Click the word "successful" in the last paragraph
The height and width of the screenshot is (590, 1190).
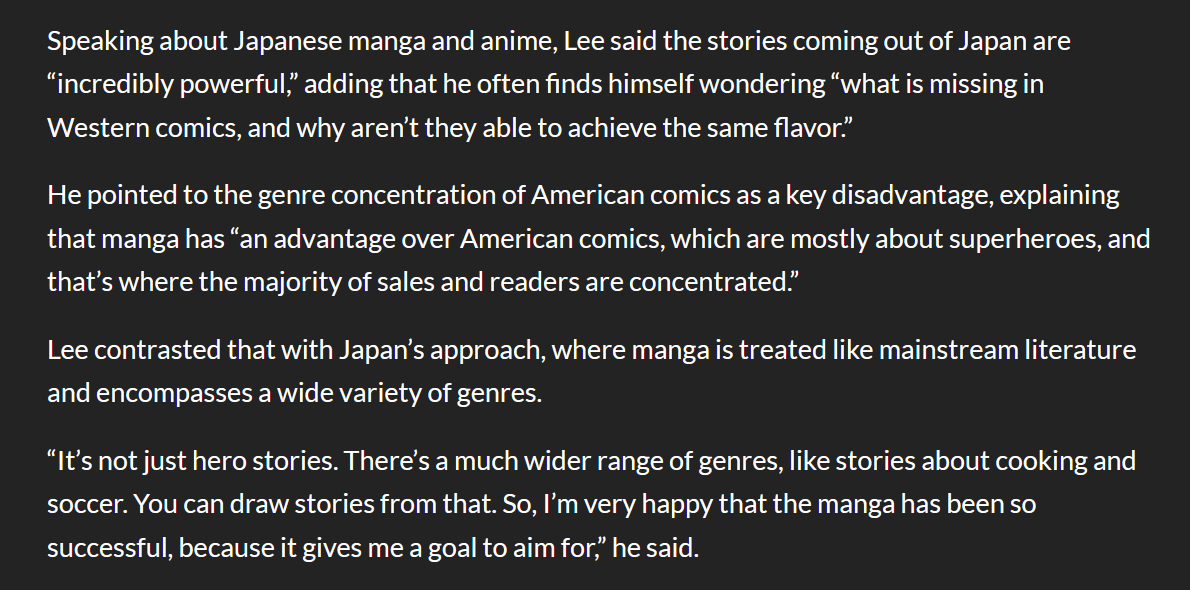(x=108, y=548)
